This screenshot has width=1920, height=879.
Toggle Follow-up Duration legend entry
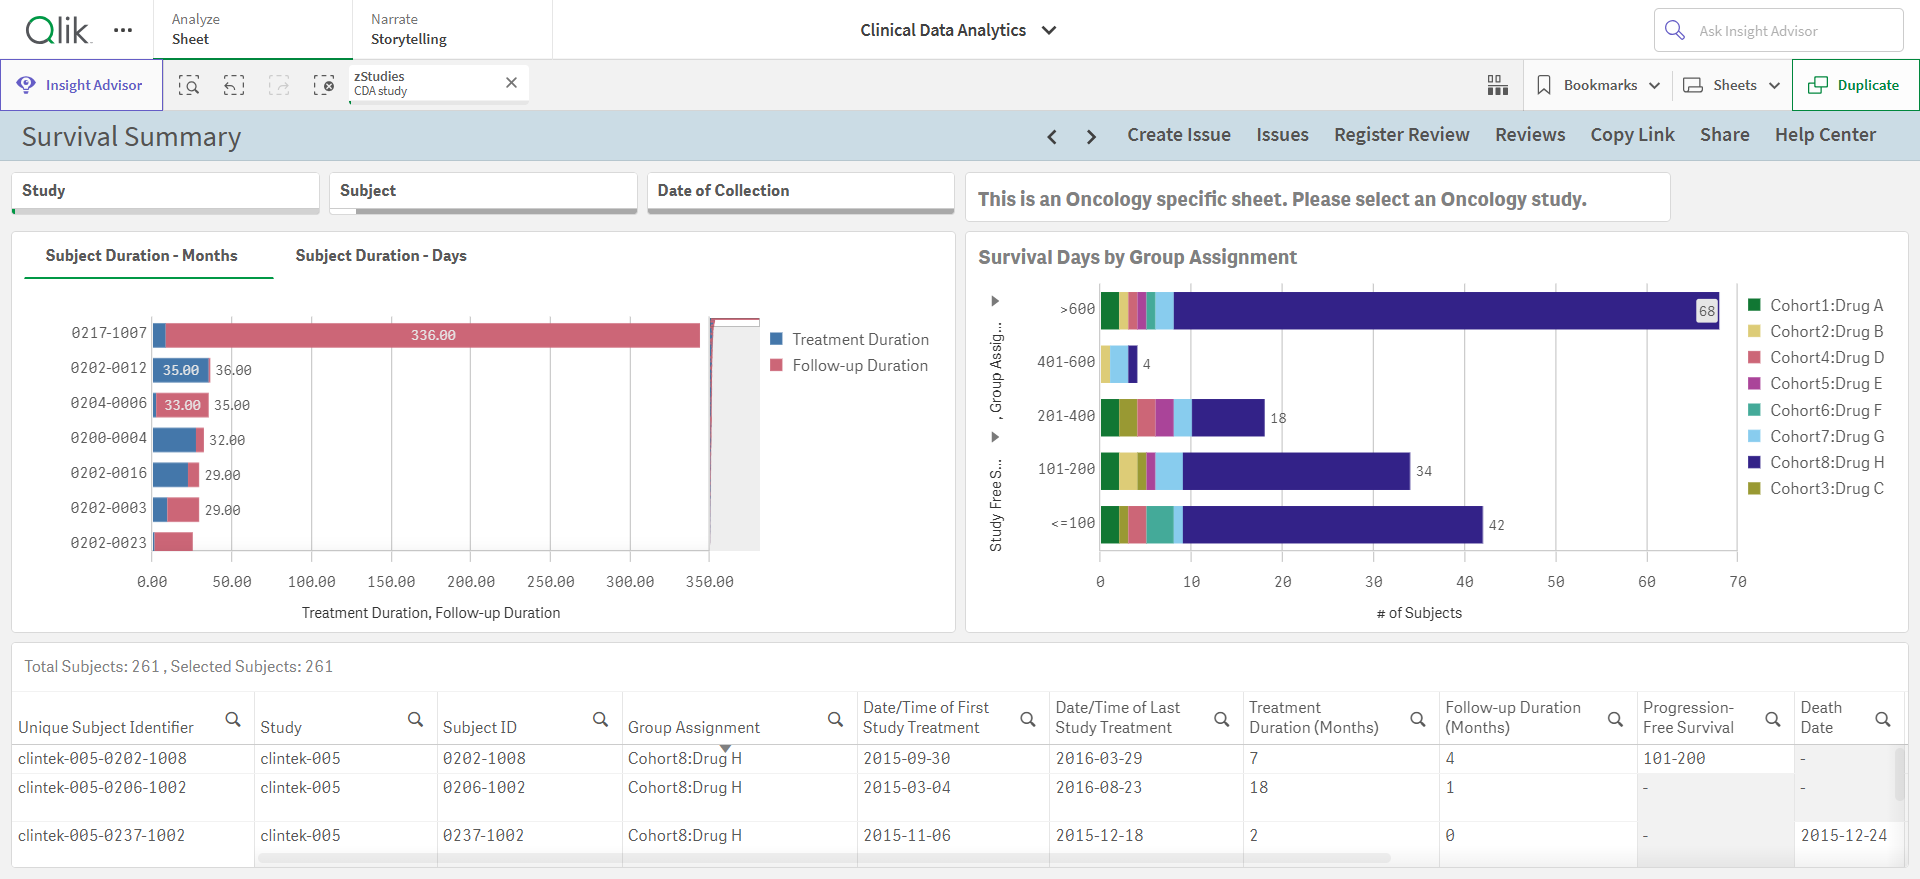click(848, 365)
